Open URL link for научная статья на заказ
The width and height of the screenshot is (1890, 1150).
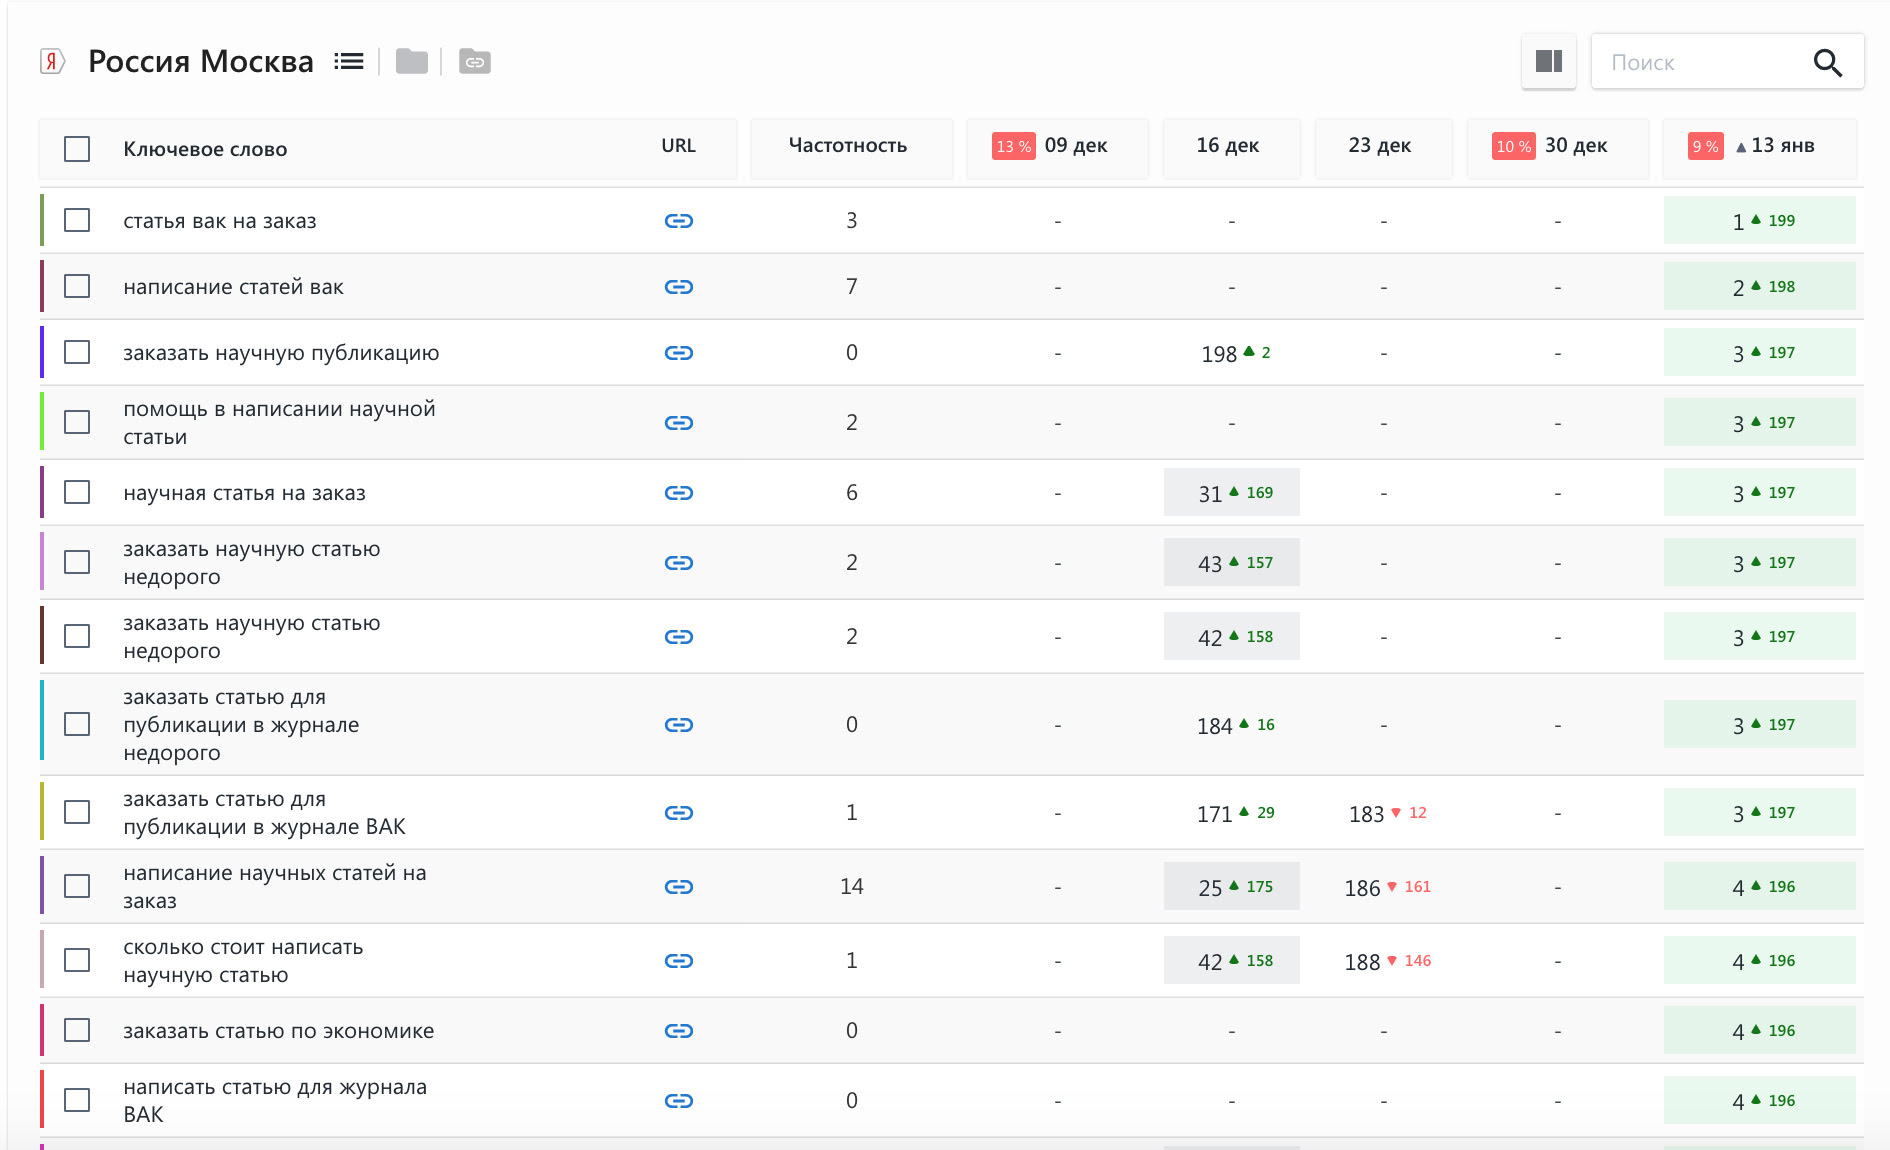(x=679, y=493)
